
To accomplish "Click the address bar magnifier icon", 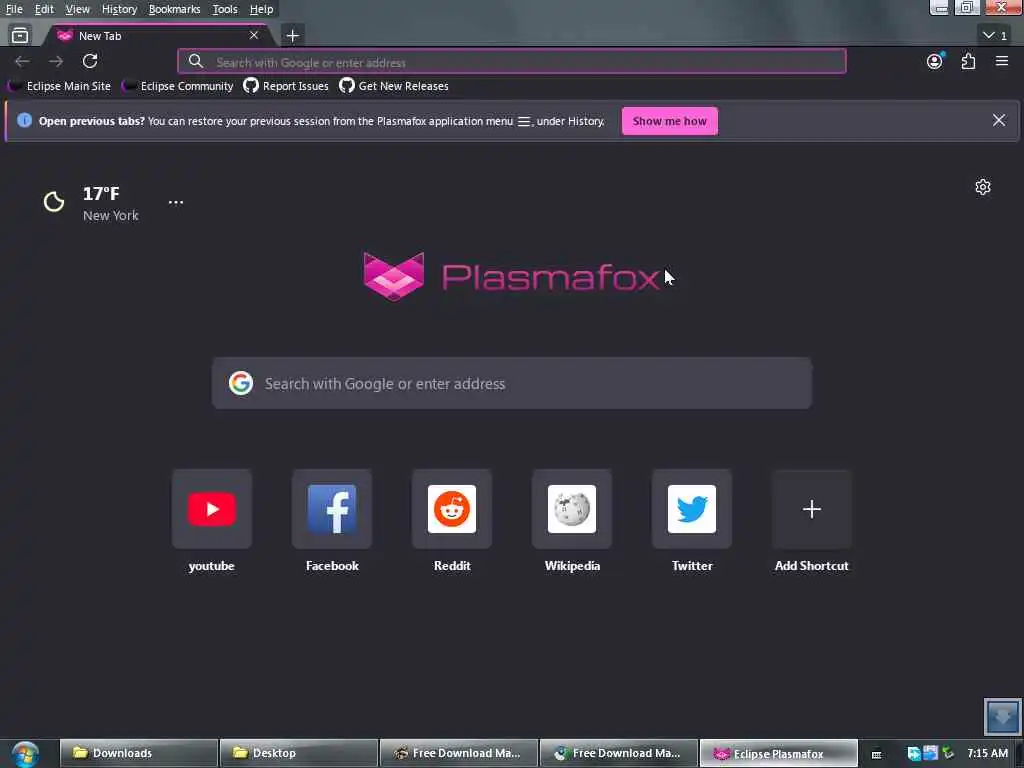I will point(195,62).
